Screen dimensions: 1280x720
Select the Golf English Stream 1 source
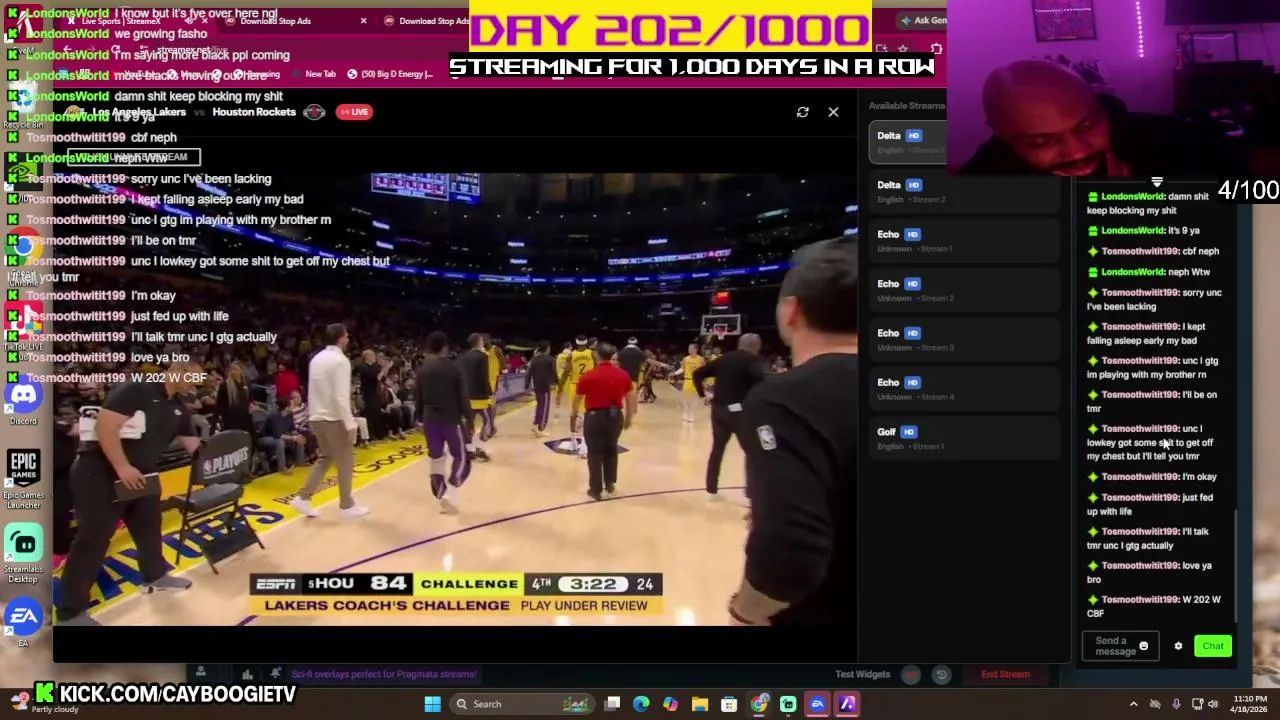965,438
